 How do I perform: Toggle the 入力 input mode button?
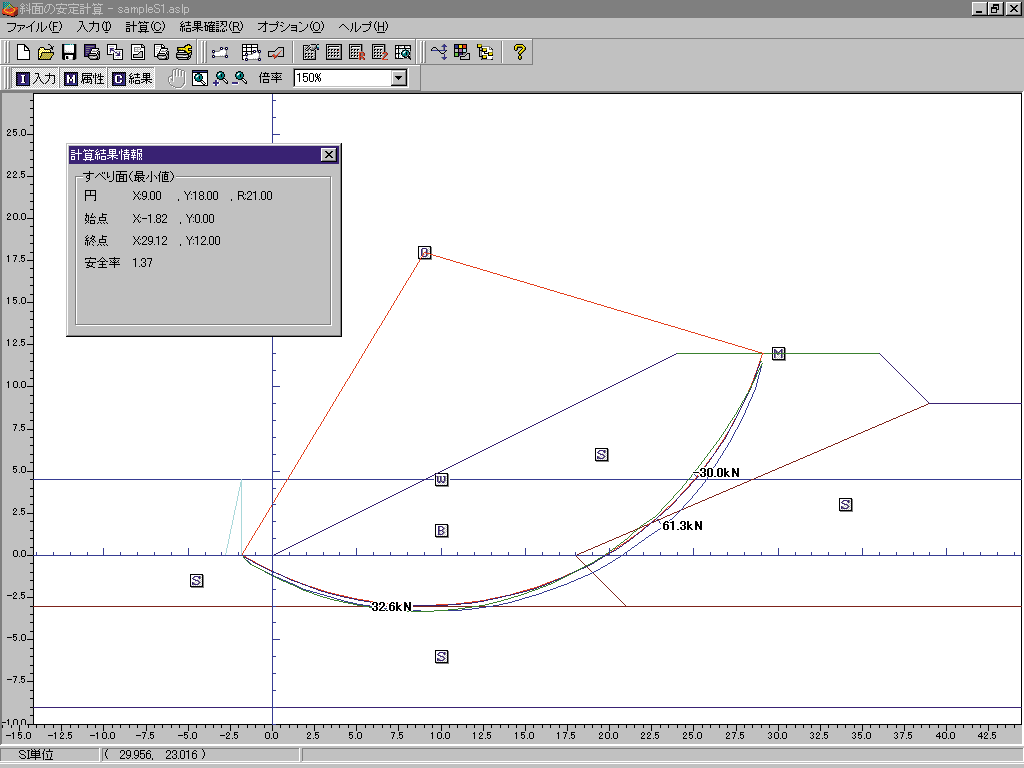[36, 78]
